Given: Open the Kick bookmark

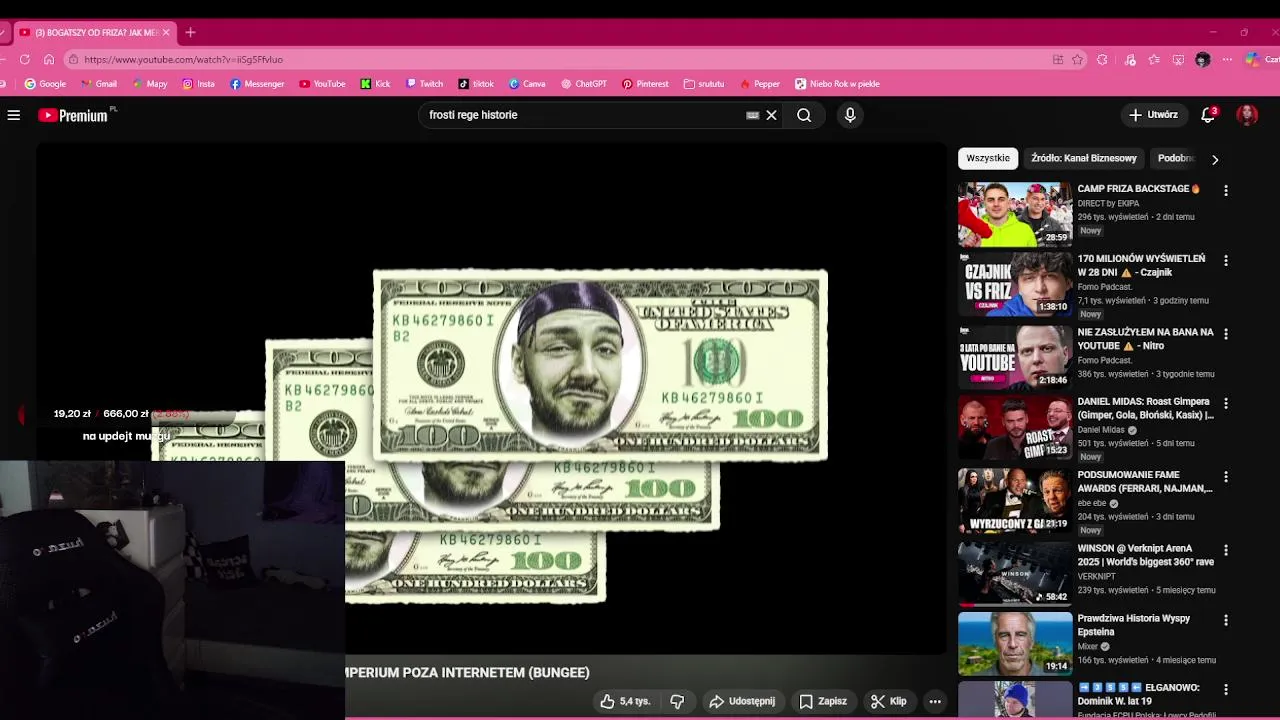Looking at the screenshot, I should pyautogui.click(x=375, y=84).
